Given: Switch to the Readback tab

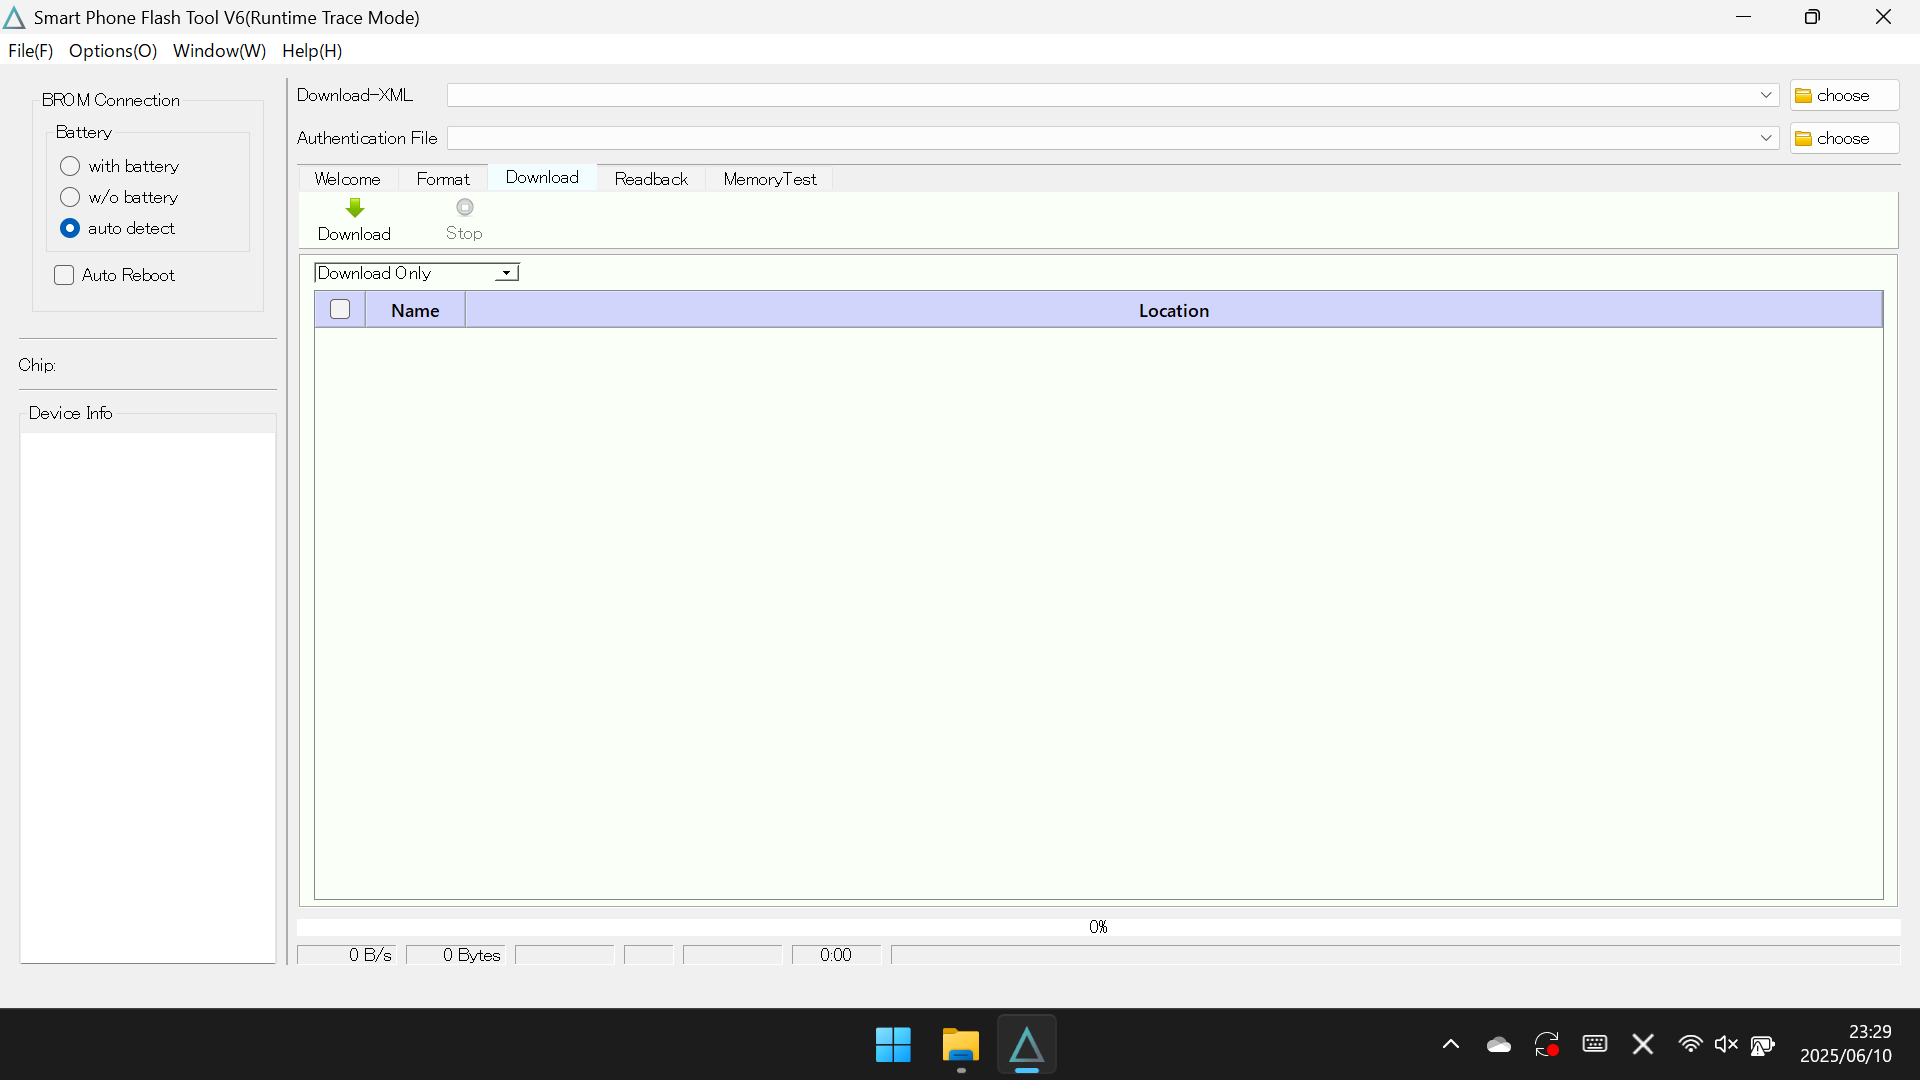Looking at the screenshot, I should coord(651,178).
